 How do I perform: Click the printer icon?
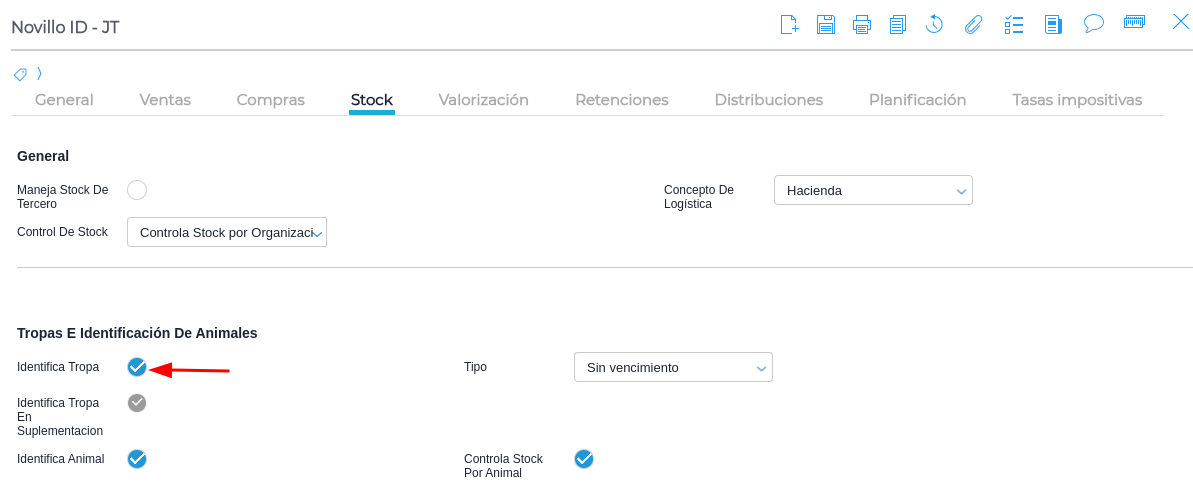click(x=861, y=24)
